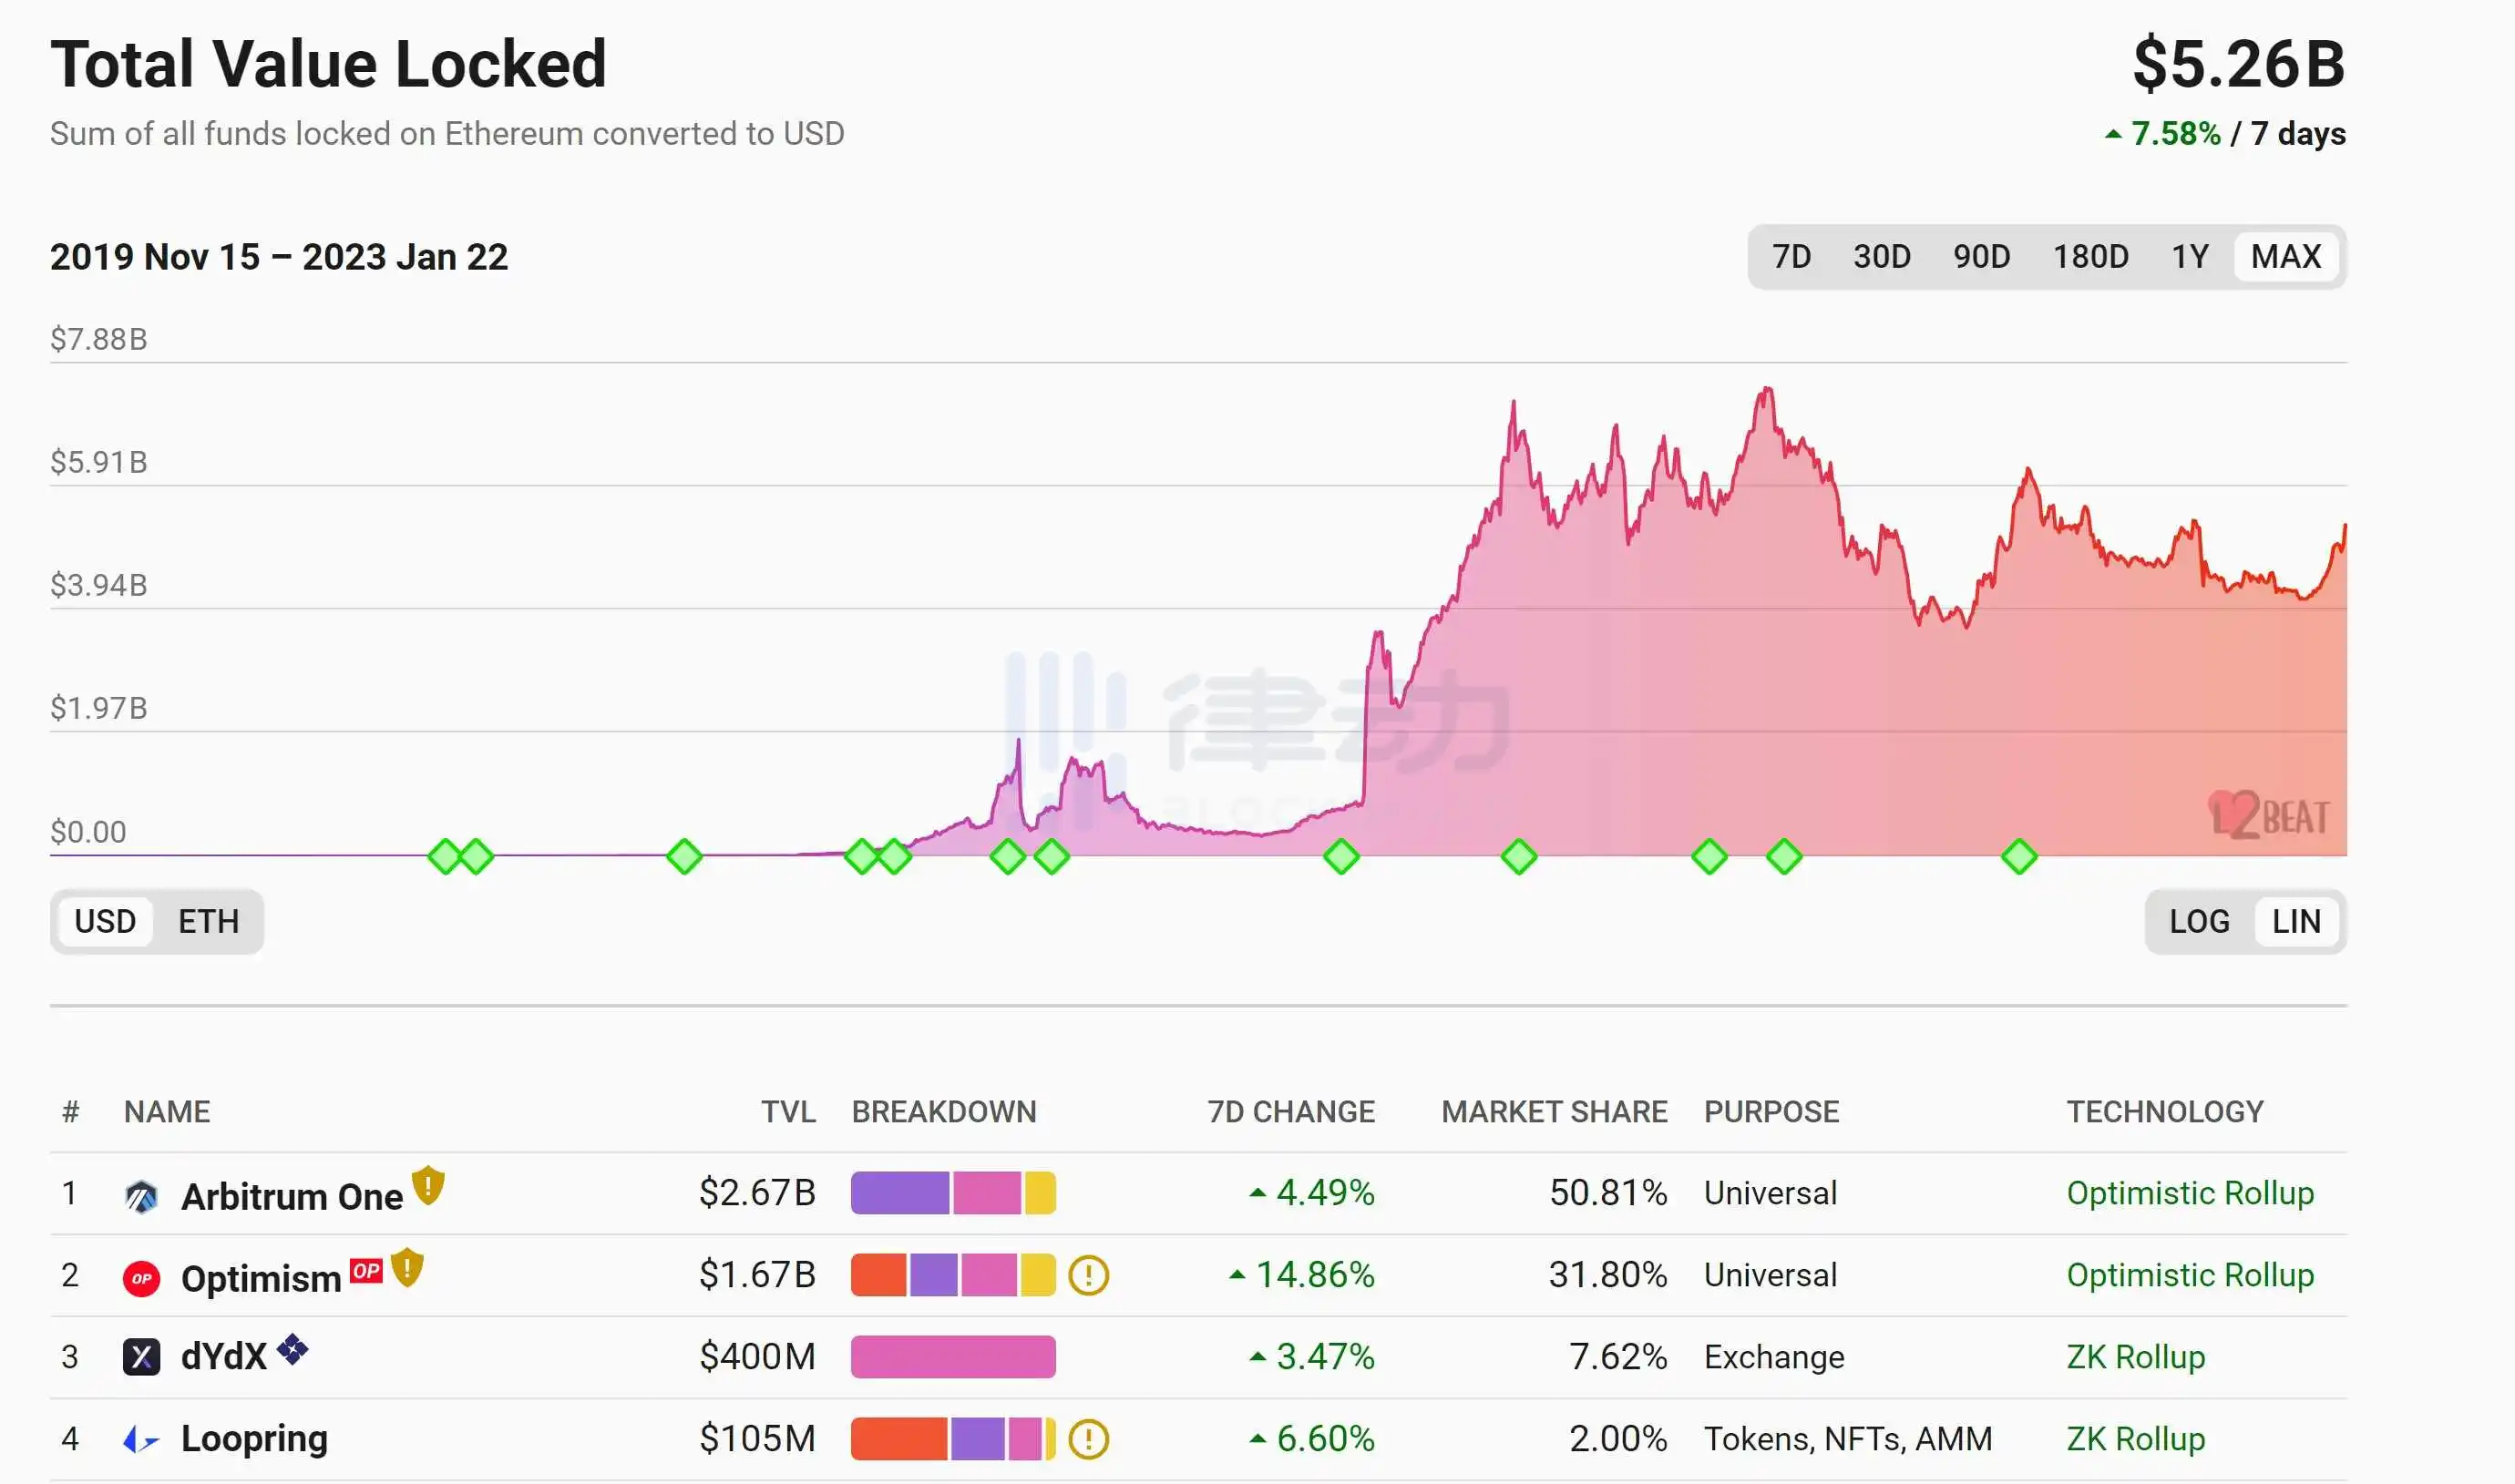Click the date range 2019 Nov 15 – 2023 Jan 22
Image resolution: width=2515 pixels, height=1484 pixels.
pyautogui.click(x=279, y=257)
